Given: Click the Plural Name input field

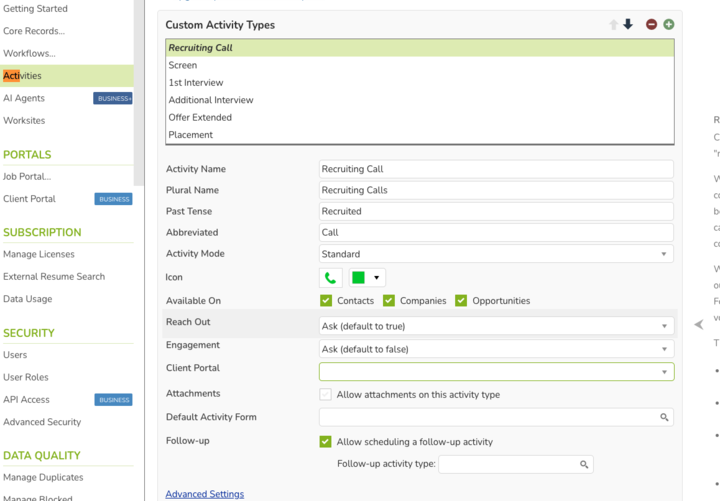Looking at the screenshot, I should click(x=496, y=190).
